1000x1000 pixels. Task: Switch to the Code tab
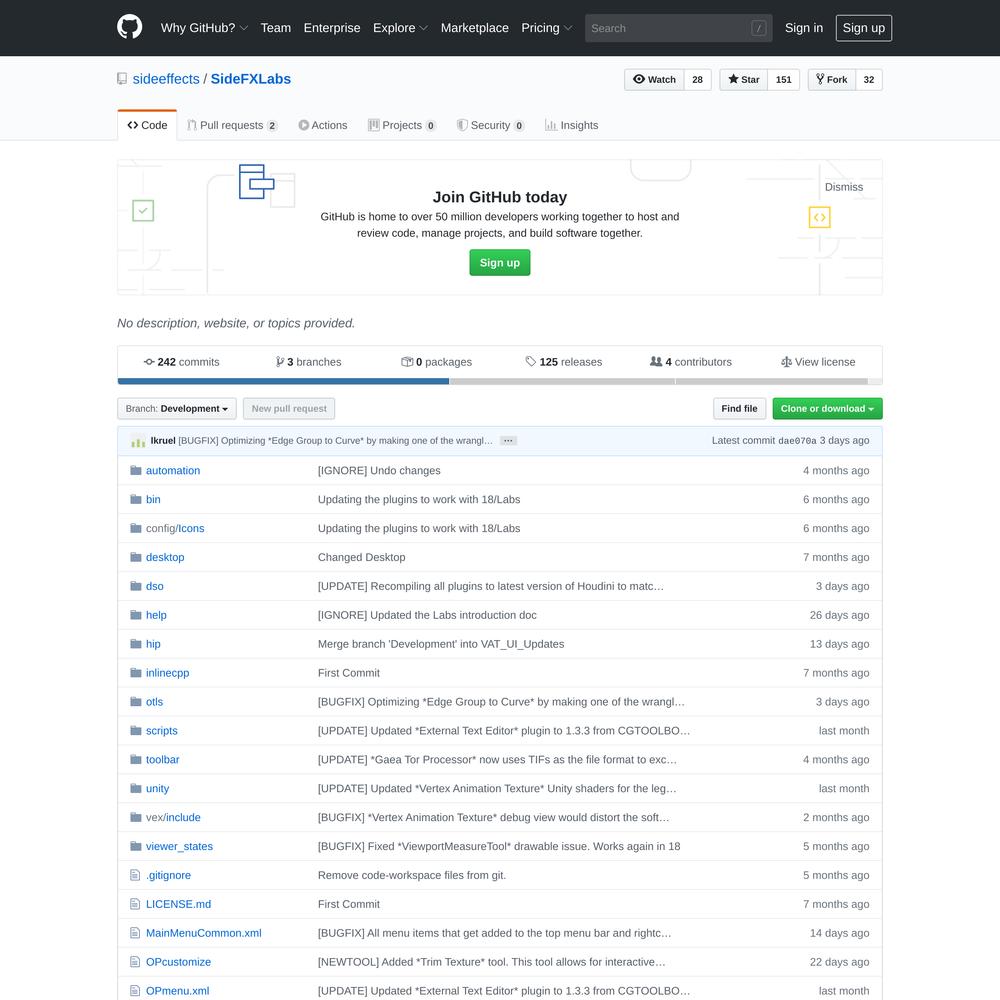pos(147,125)
